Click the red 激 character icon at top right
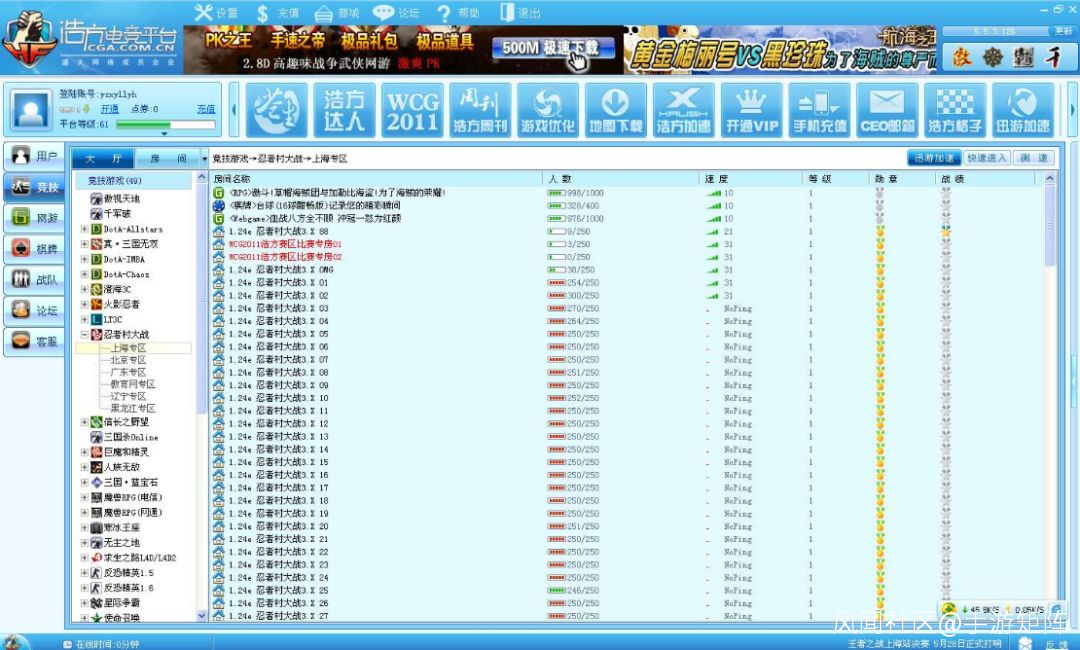 click(962, 57)
